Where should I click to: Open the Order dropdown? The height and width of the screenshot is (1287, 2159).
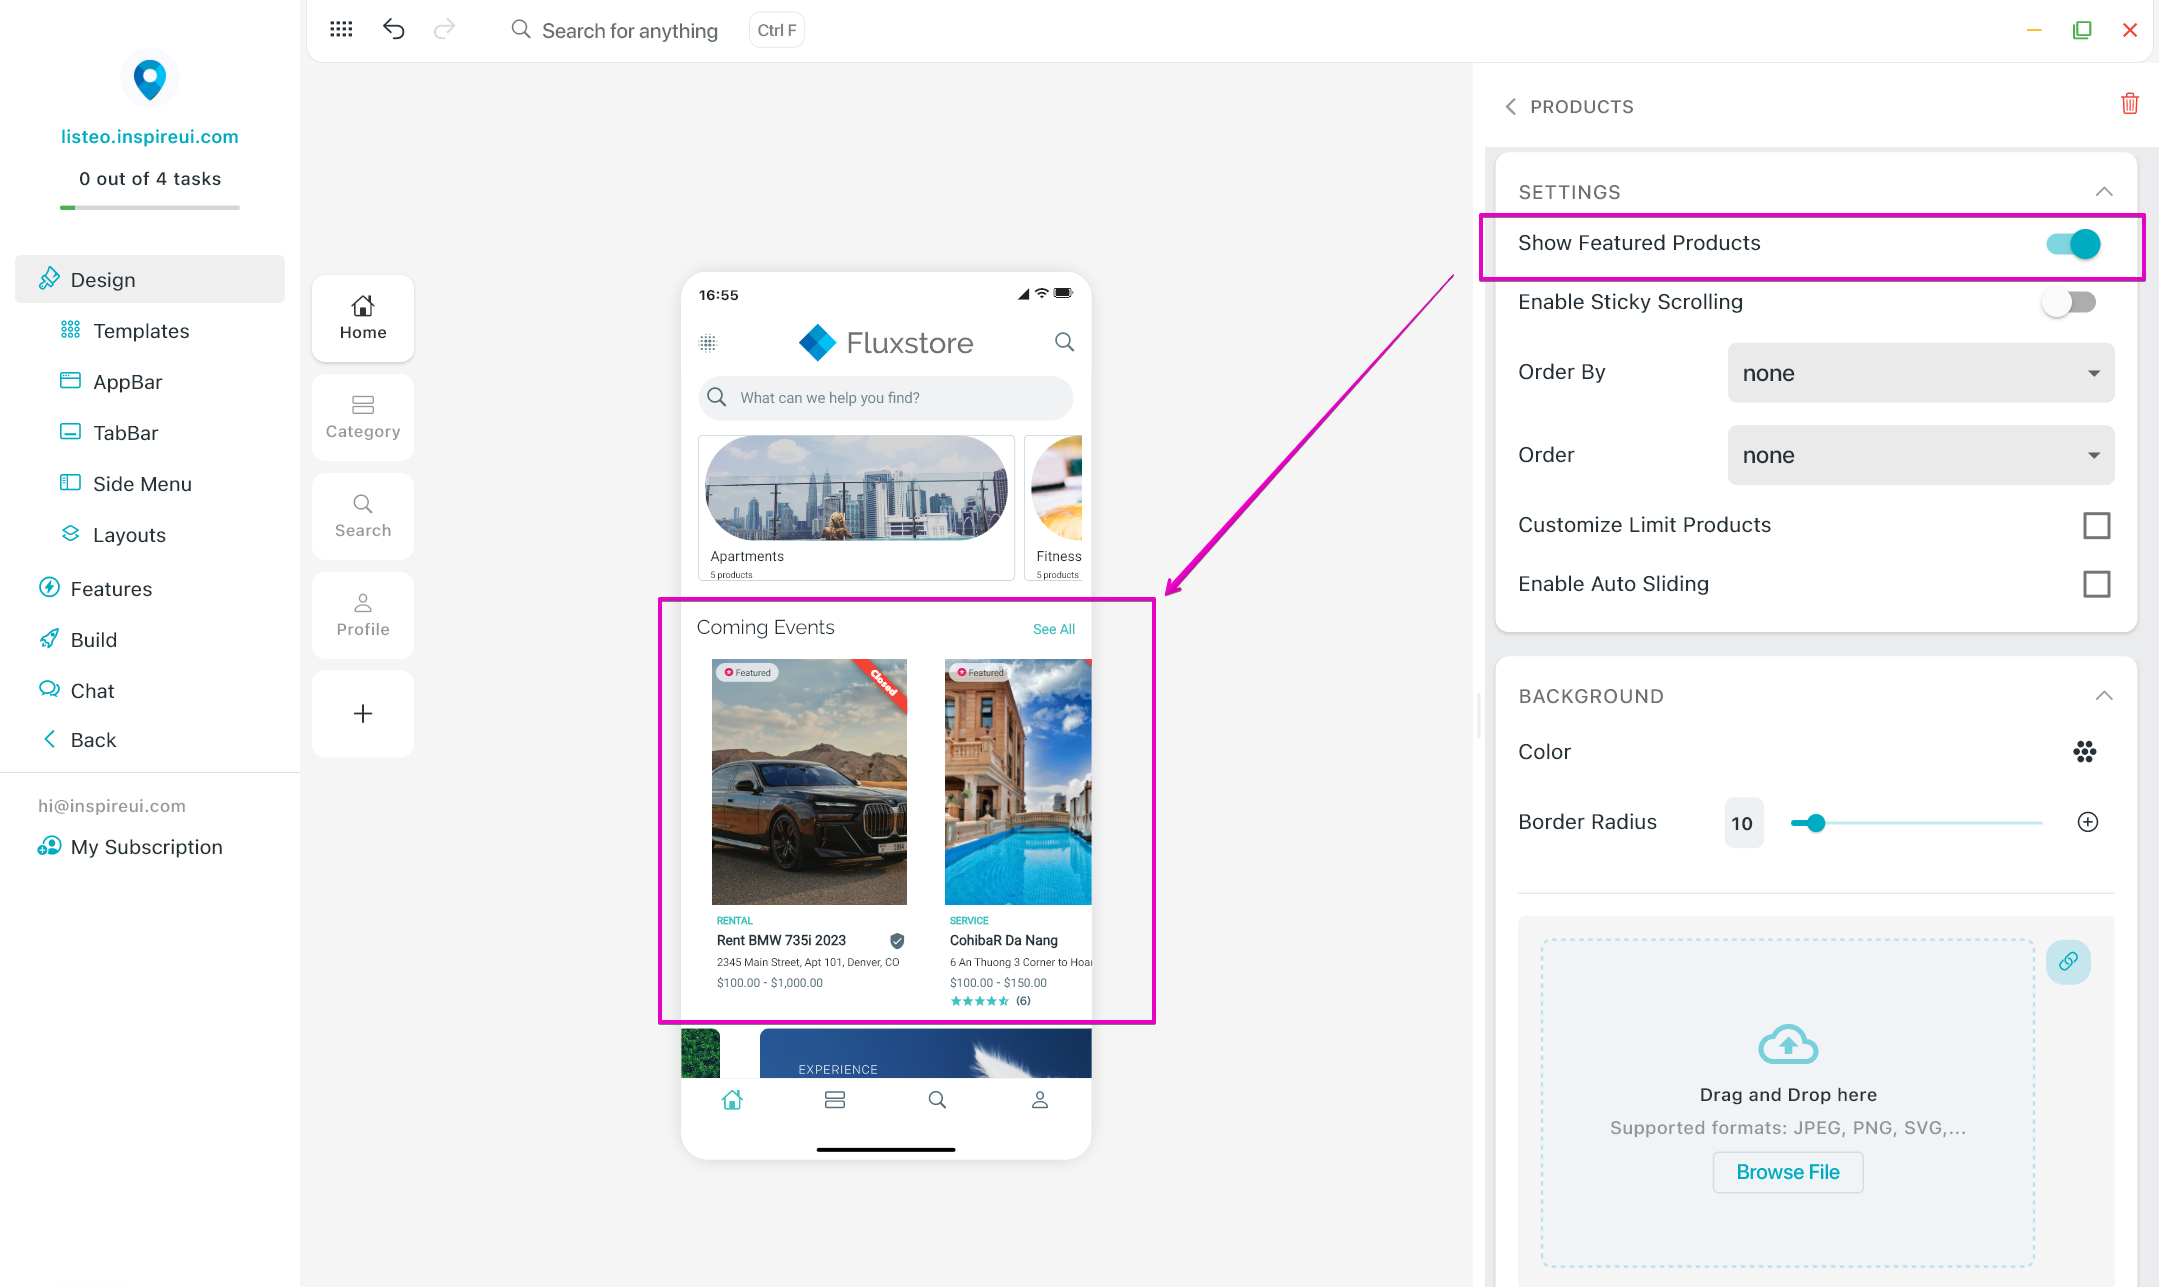1920,455
